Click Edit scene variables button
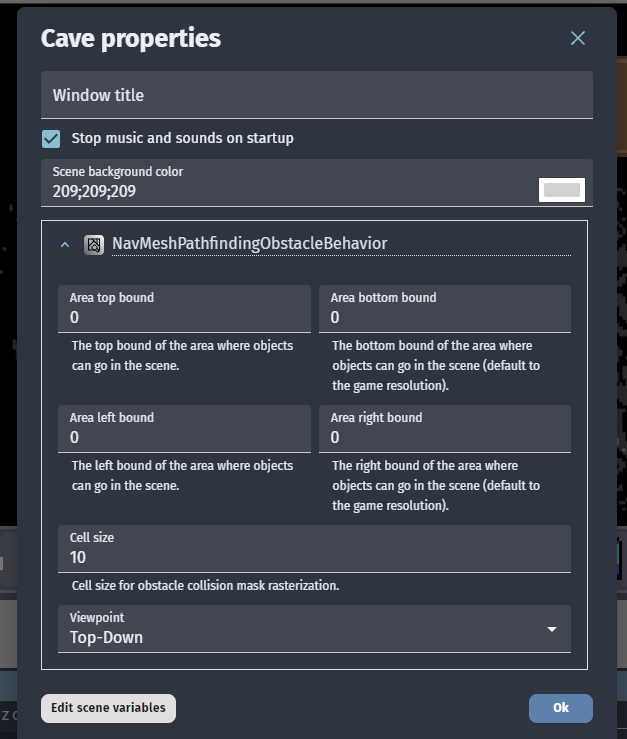627x739 pixels. click(x=109, y=708)
